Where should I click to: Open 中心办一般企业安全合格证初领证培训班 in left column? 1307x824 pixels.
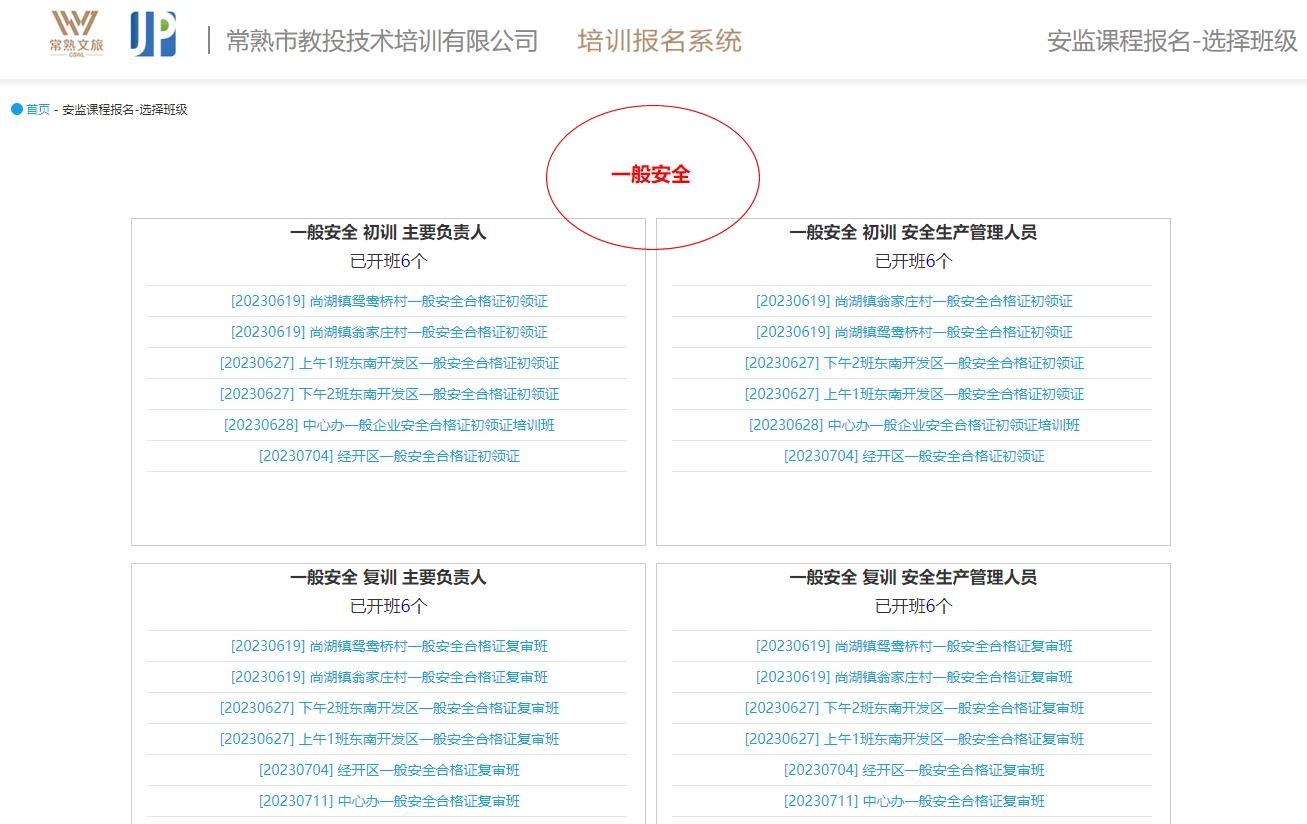pyautogui.click(x=390, y=425)
